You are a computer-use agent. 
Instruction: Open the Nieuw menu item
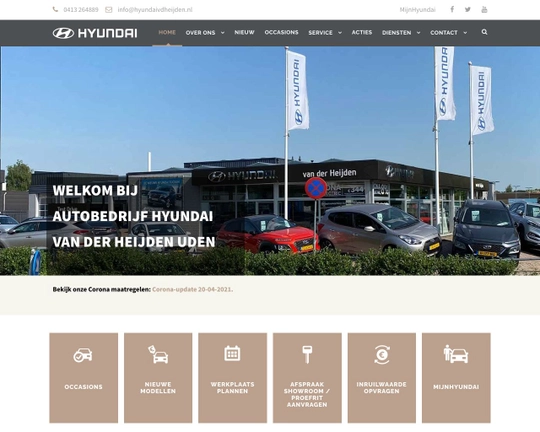[x=245, y=32]
